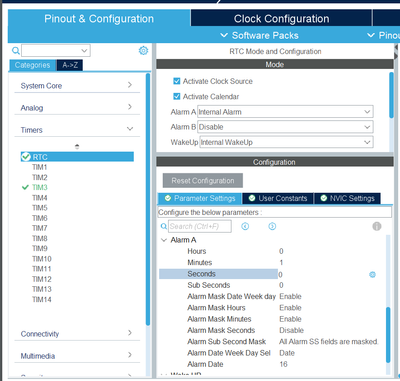Image resolution: width=400 pixels, height=381 pixels.
Task: Select TIM11 in the timers list
Action: click(42, 269)
